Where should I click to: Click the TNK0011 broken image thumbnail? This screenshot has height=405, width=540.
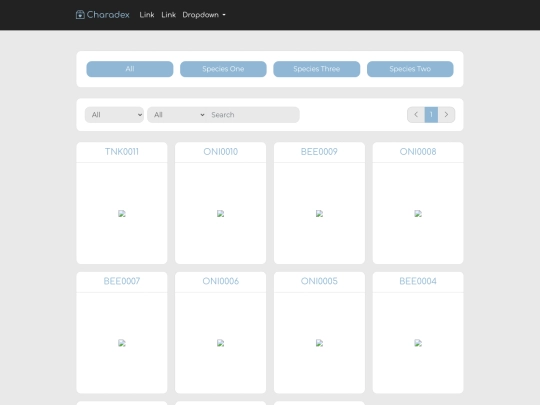122,214
